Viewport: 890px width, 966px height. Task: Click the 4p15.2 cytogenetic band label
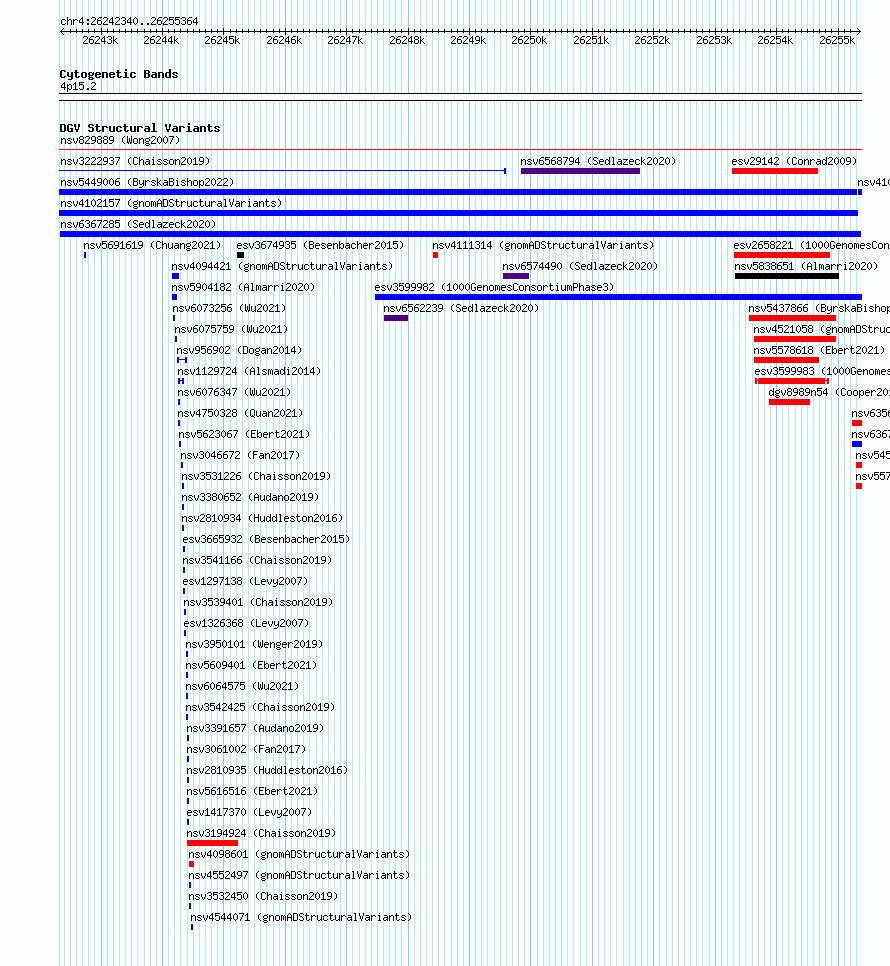tap(78, 86)
